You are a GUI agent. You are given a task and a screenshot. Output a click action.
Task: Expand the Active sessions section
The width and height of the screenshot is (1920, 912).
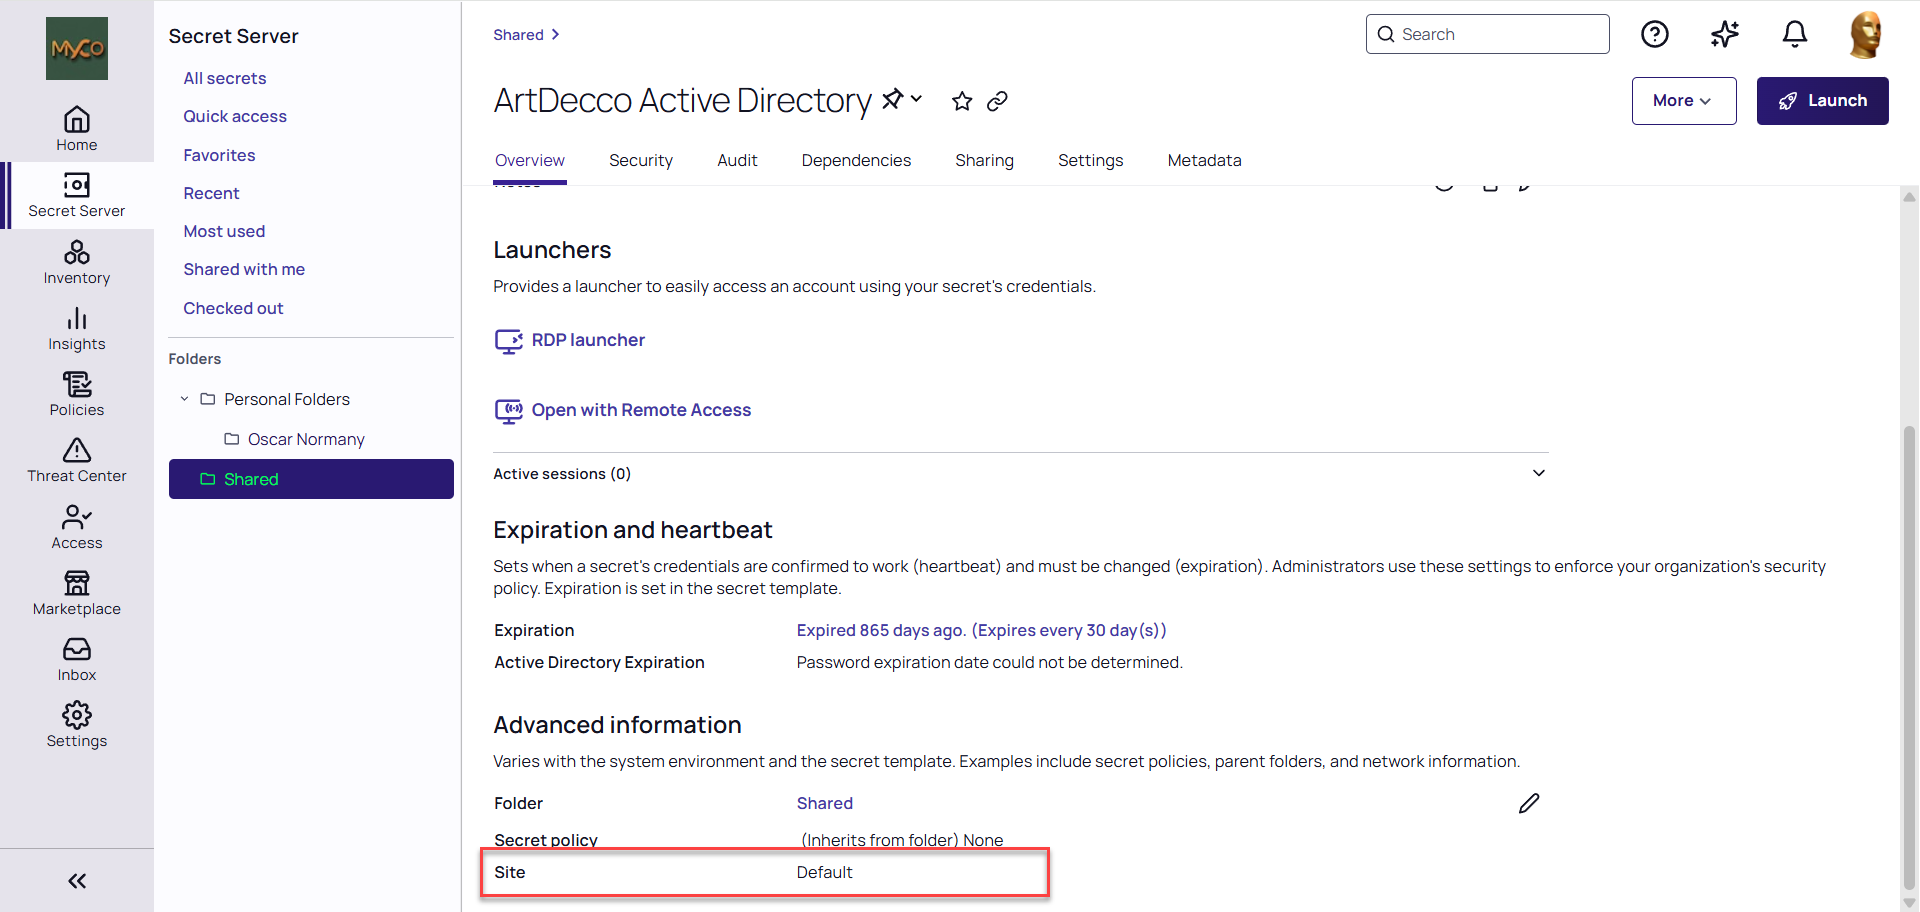[x=1539, y=473]
